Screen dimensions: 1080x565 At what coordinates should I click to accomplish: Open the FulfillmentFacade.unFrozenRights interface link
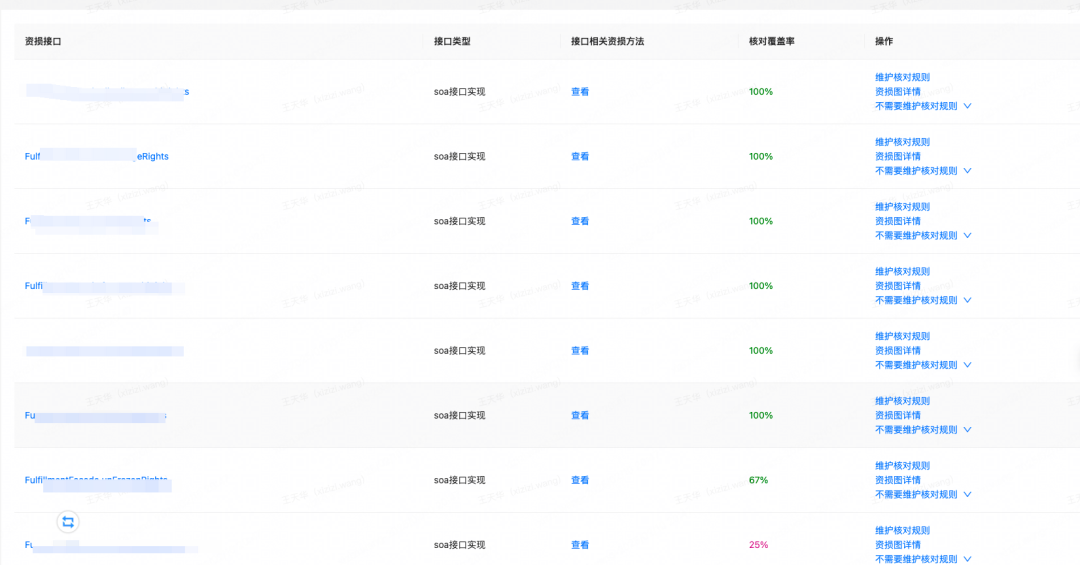tap(96, 480)
